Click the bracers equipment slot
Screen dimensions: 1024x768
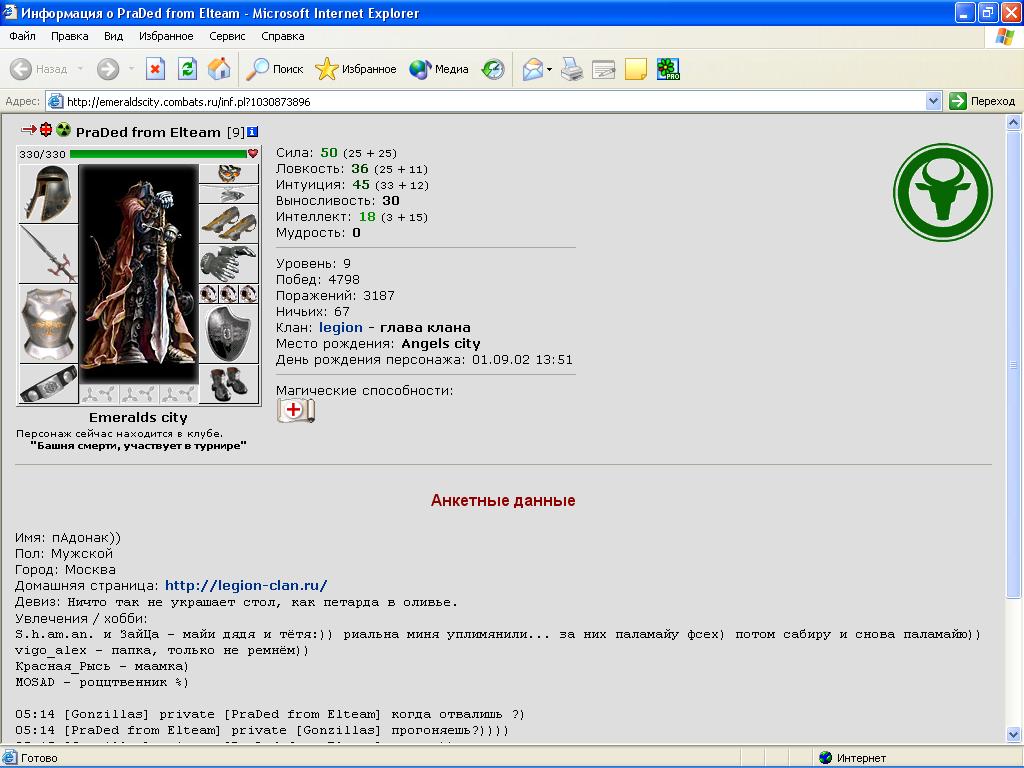229,223
